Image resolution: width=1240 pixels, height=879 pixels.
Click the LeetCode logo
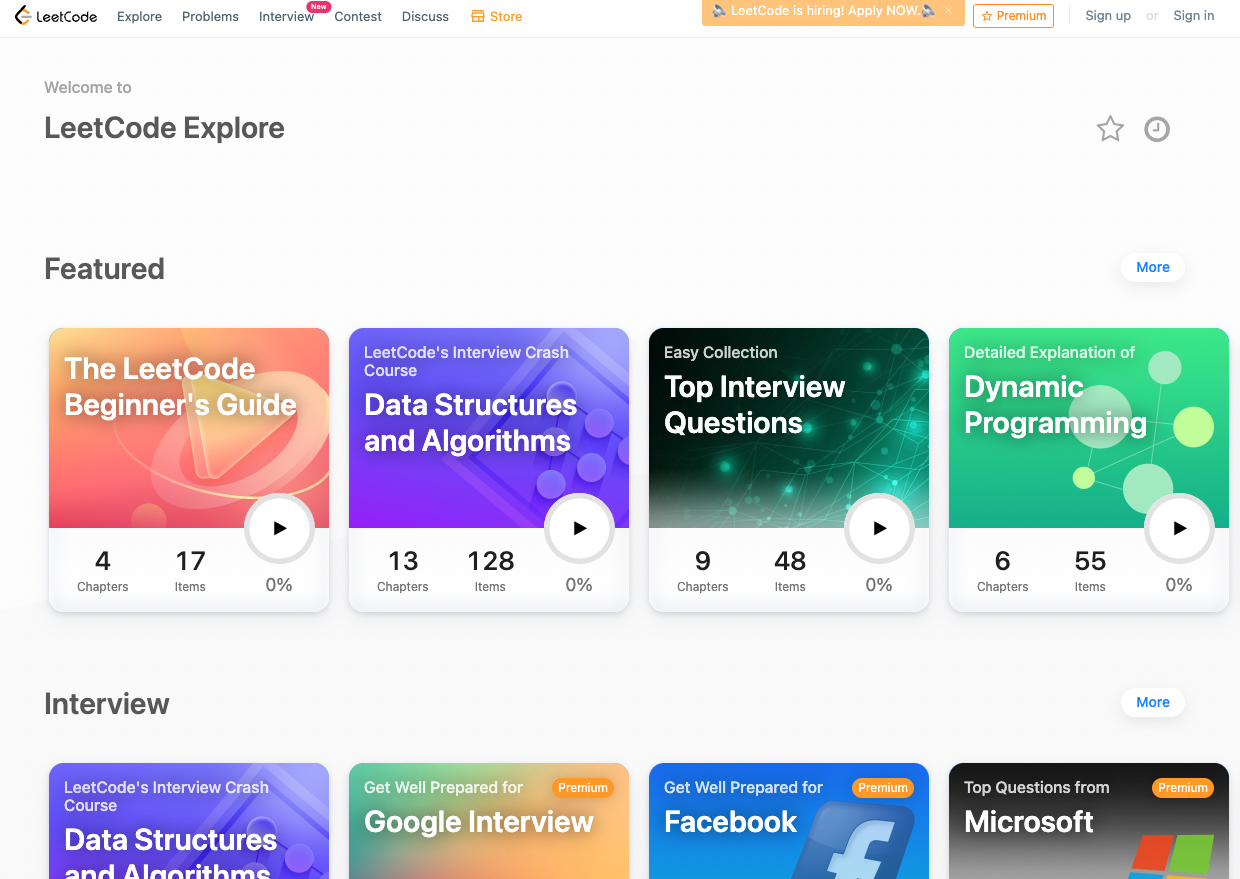(56, 16)
